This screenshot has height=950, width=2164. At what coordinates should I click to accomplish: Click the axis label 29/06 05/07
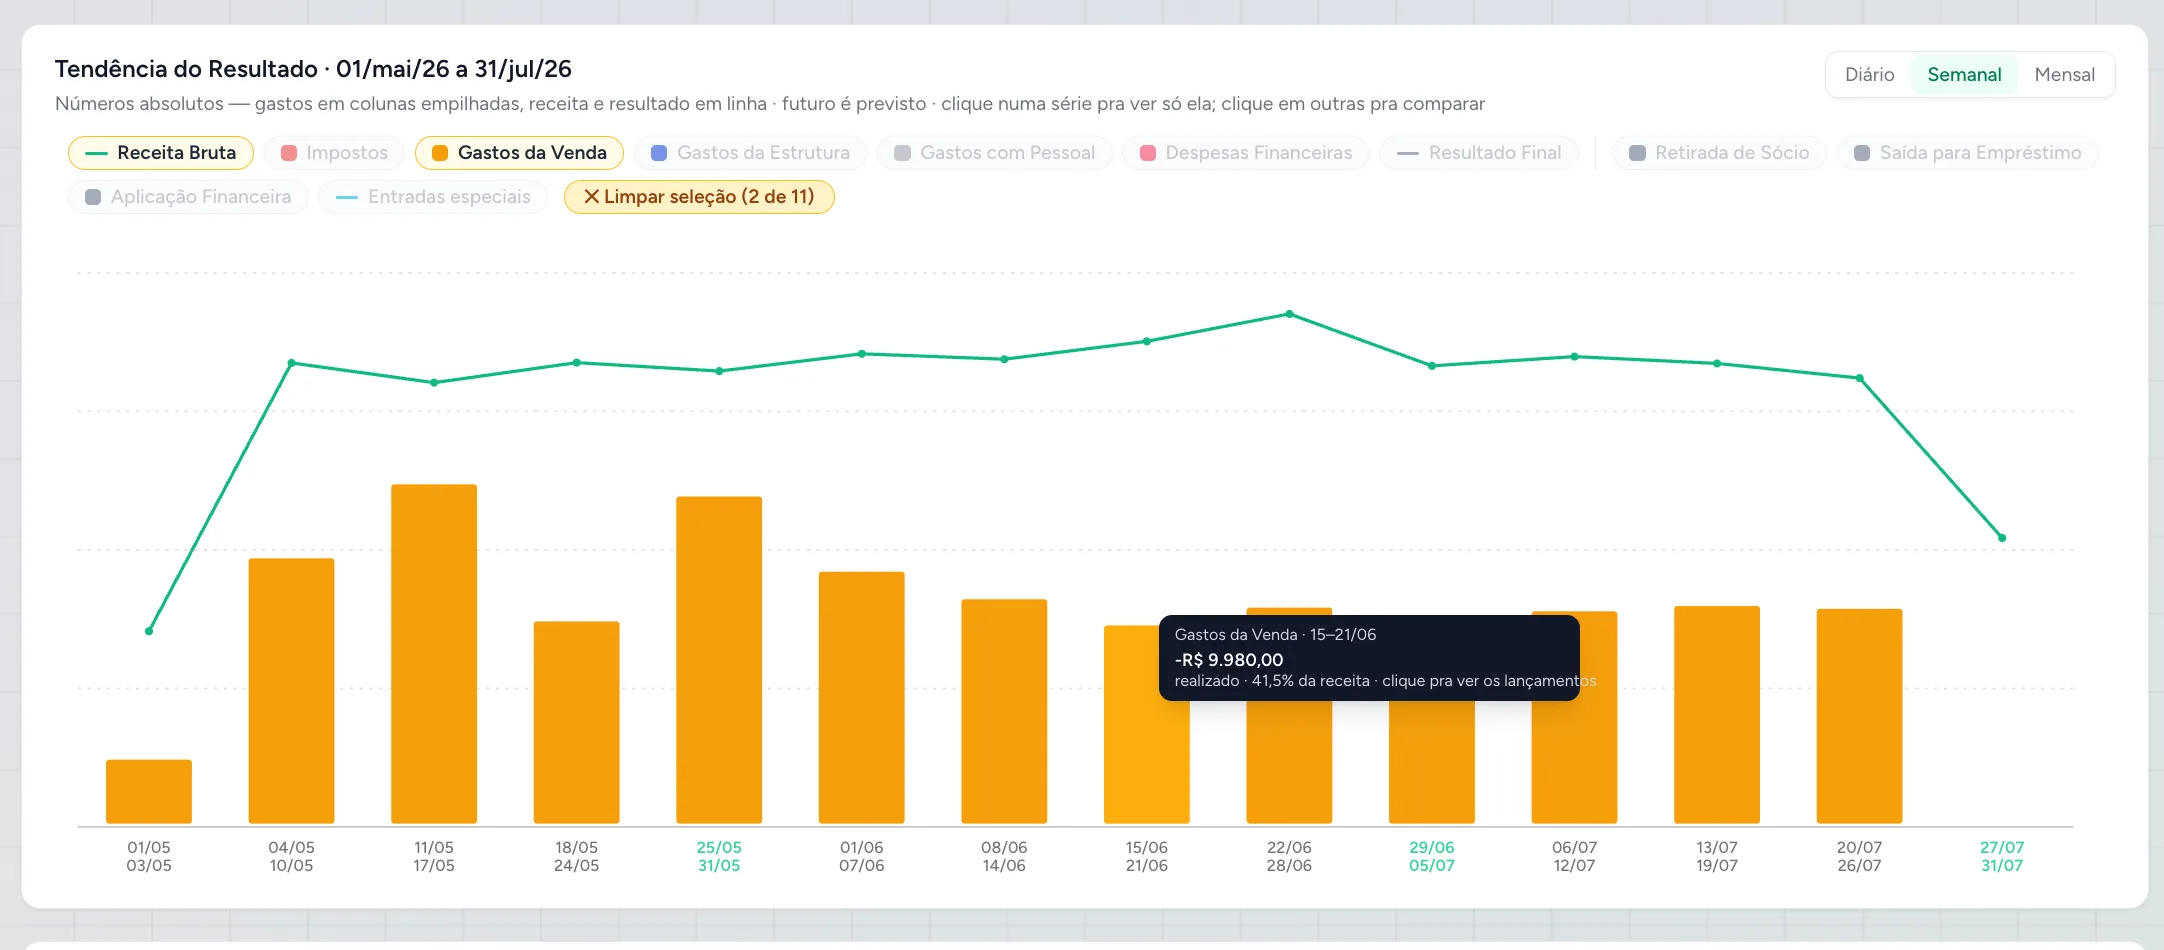(x=1432, y=857)
